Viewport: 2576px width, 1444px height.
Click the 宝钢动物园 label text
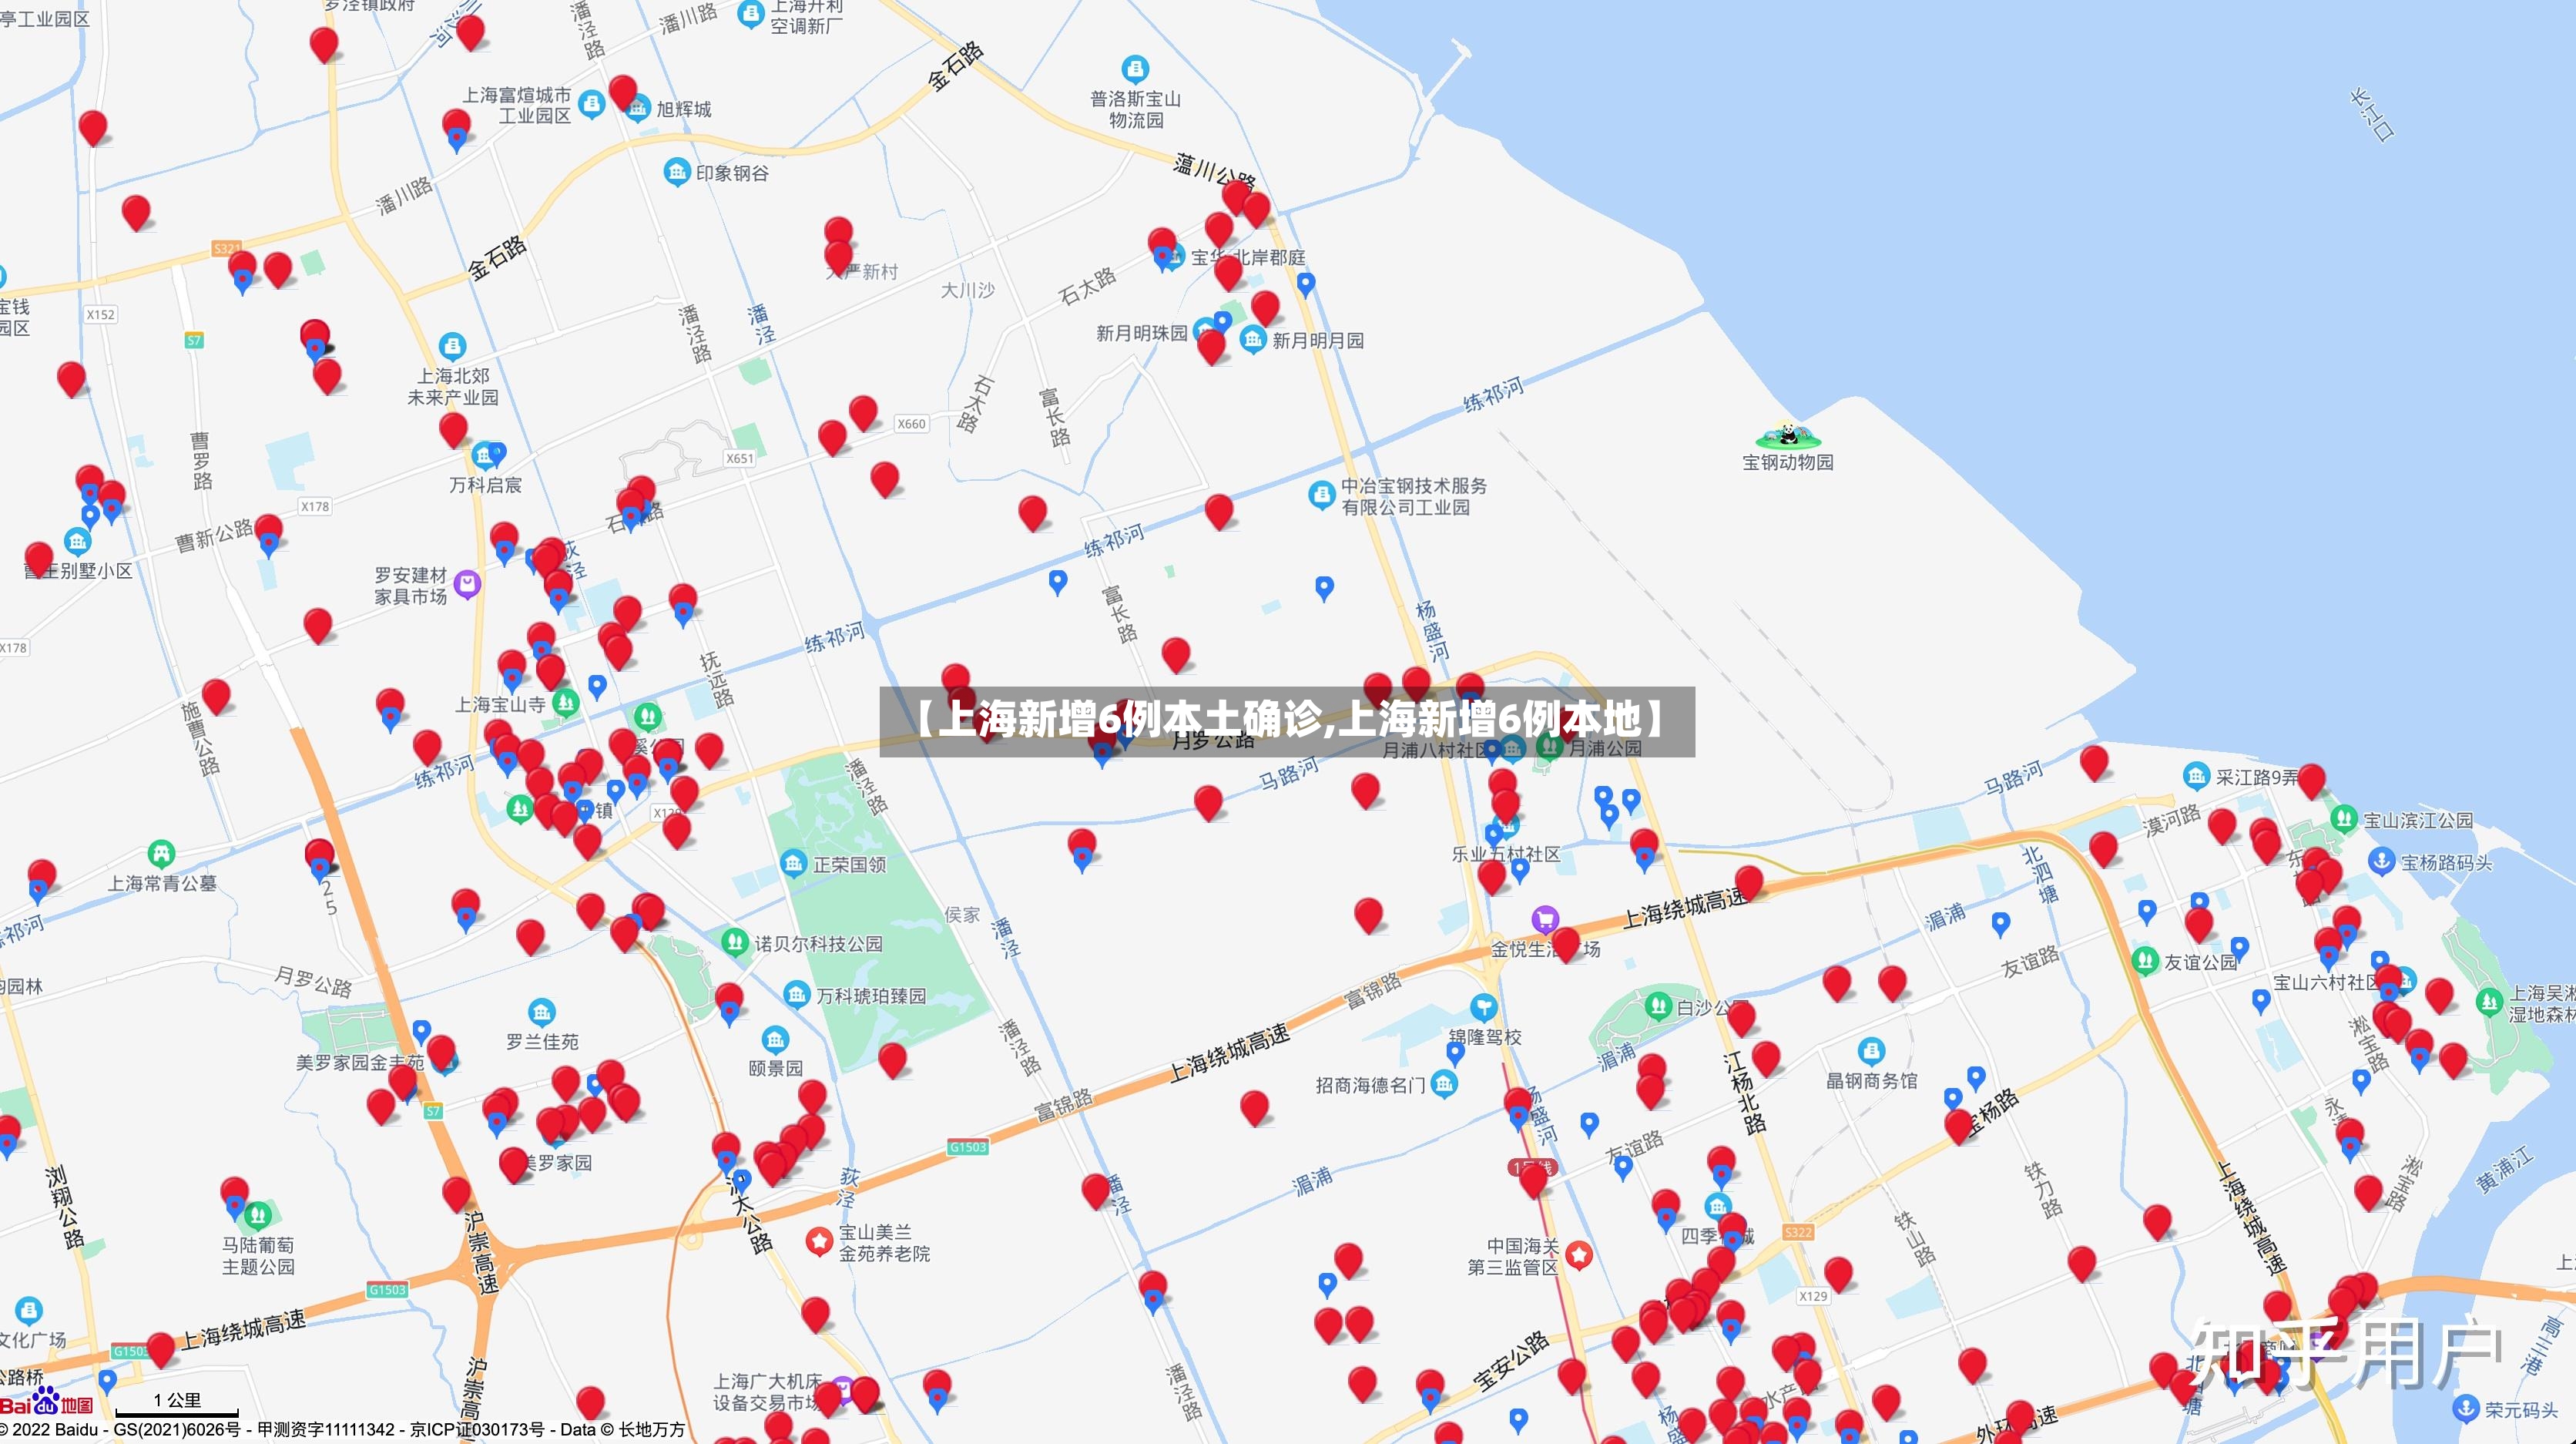(1788, 462)
